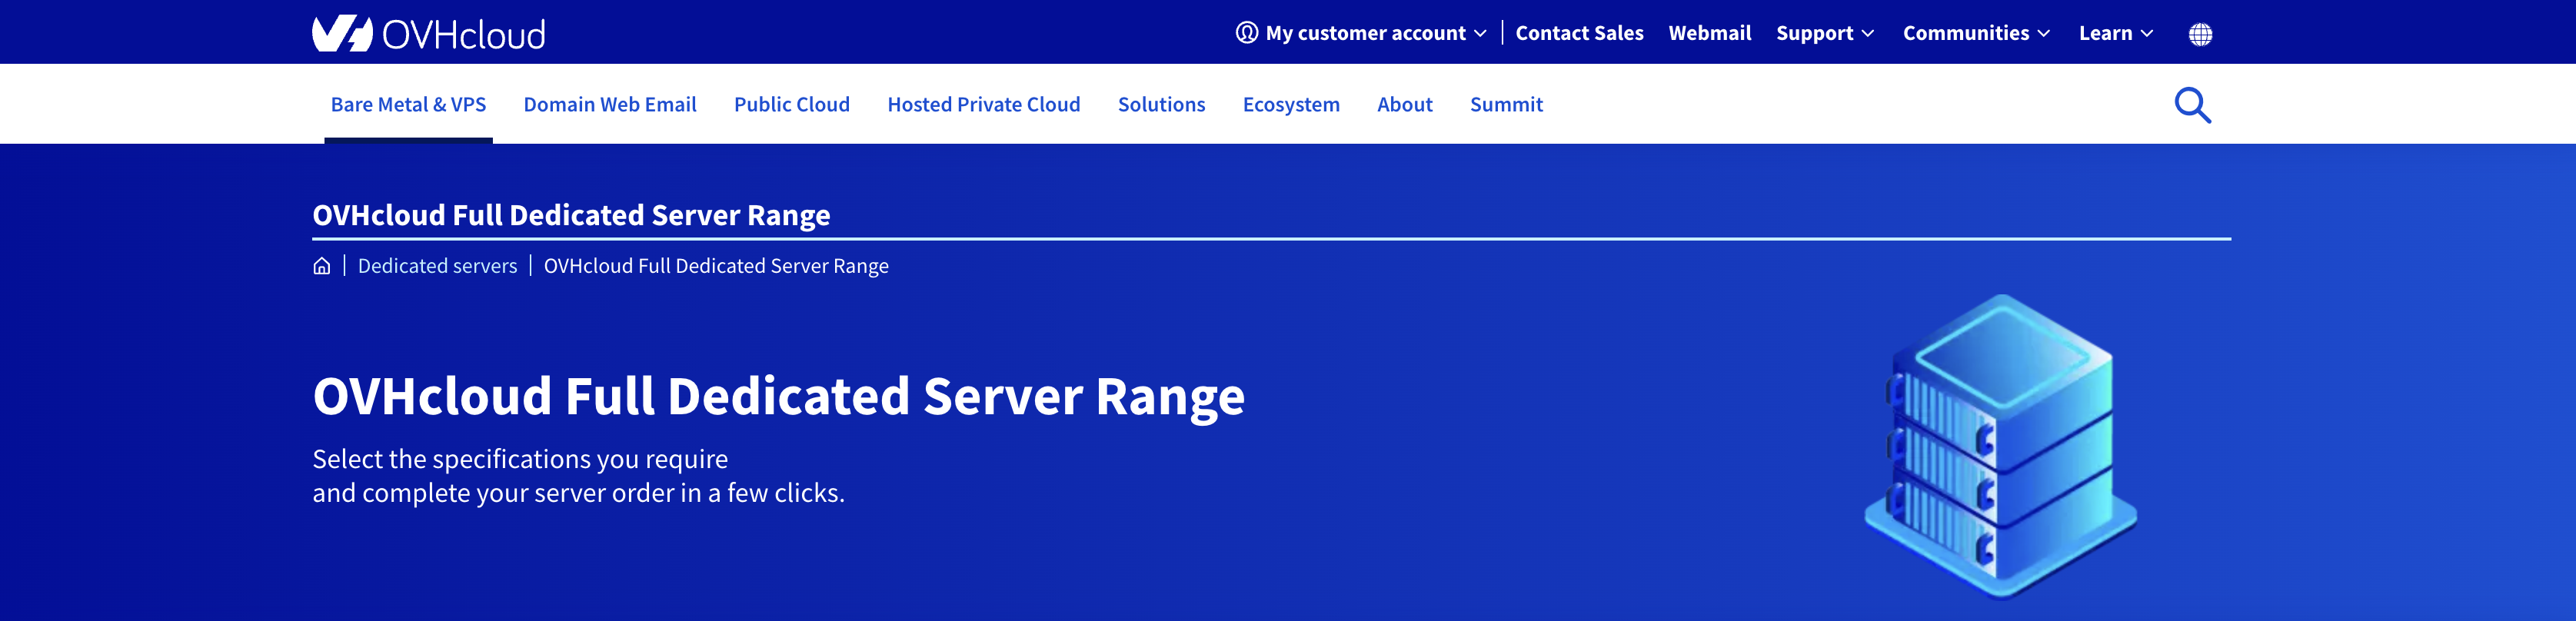The width and height of the screenshot is (2576, 621).
Task: Expand the Support dropdown
Action: click(1824, 33)
